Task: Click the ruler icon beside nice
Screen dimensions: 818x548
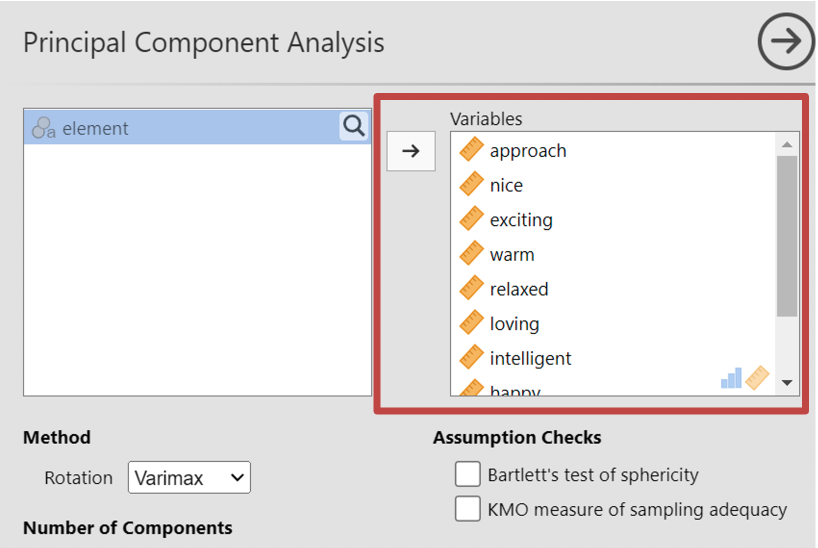Action: pos(471,185)
